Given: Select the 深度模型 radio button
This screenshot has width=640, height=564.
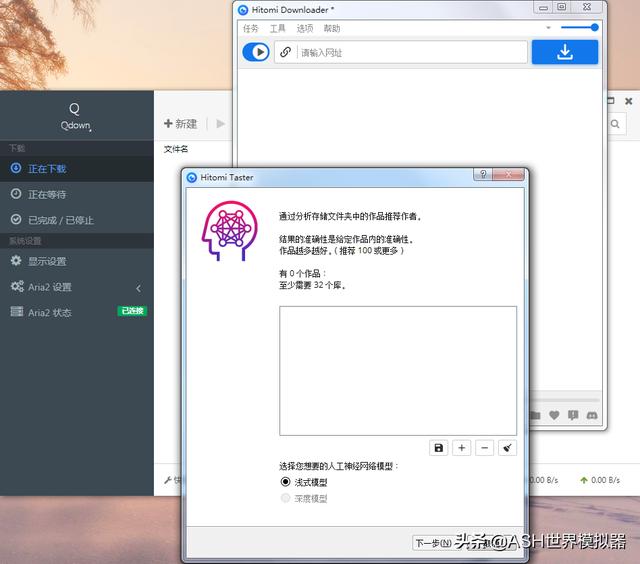Looking at the screenshot, I should (286, 498).
